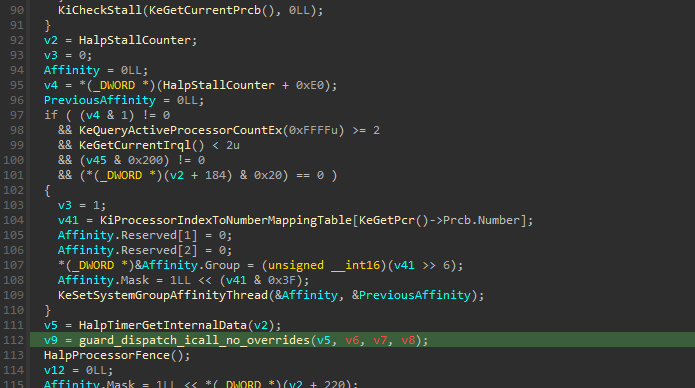Click variable v3 on line 93
The image size is (695, 388).
(x=51, y=55)
